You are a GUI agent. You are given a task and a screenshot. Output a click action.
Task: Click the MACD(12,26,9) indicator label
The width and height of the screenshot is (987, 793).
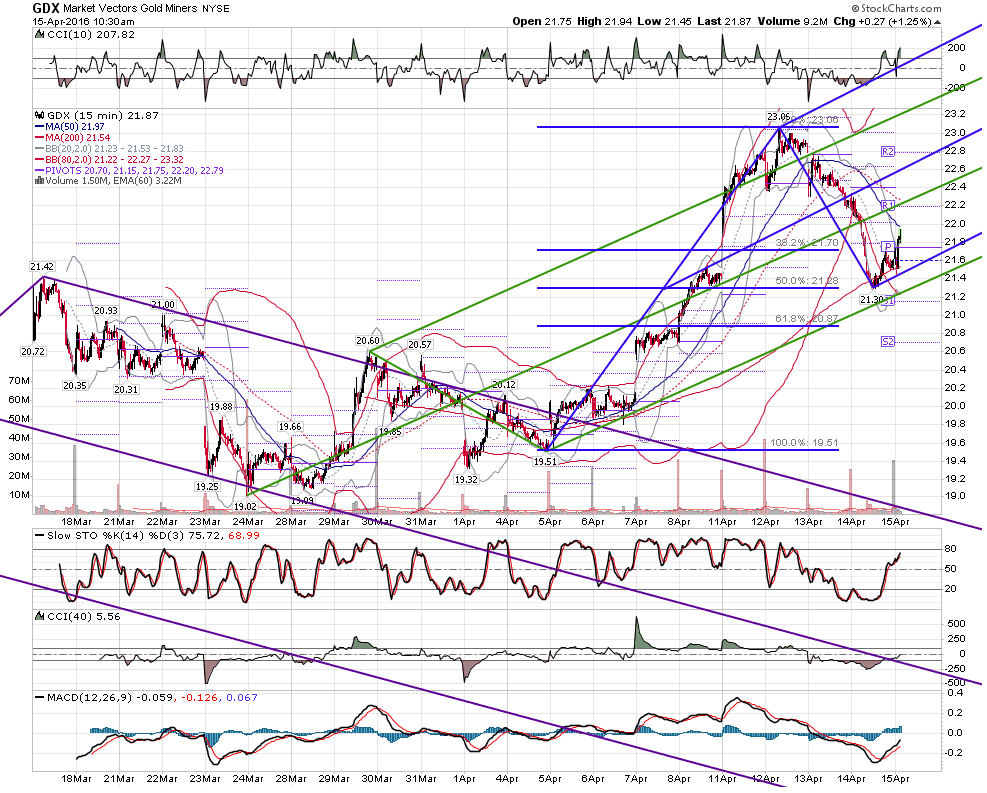click(x=152, y=698)
